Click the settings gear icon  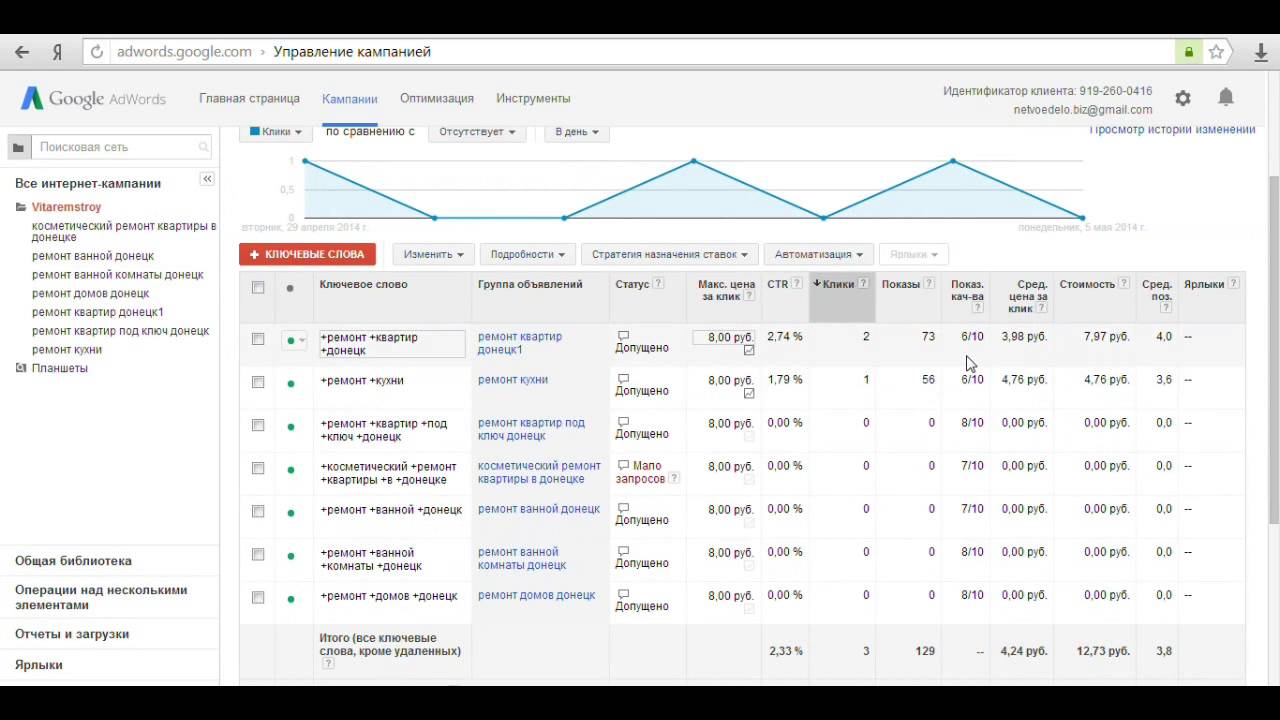point(1183,98)
